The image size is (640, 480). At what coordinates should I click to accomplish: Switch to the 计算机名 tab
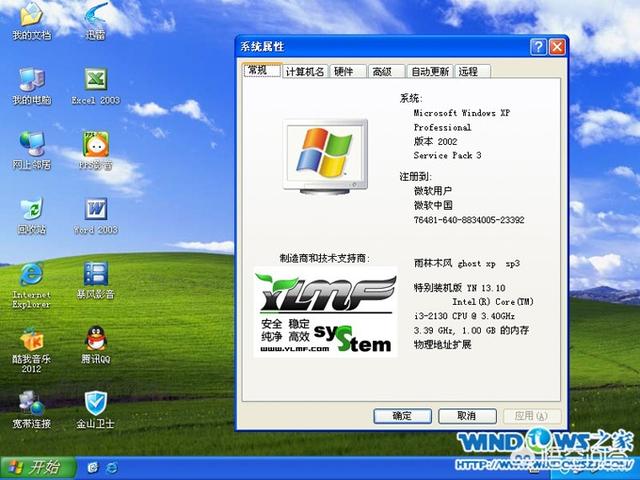tap(304, 72)
